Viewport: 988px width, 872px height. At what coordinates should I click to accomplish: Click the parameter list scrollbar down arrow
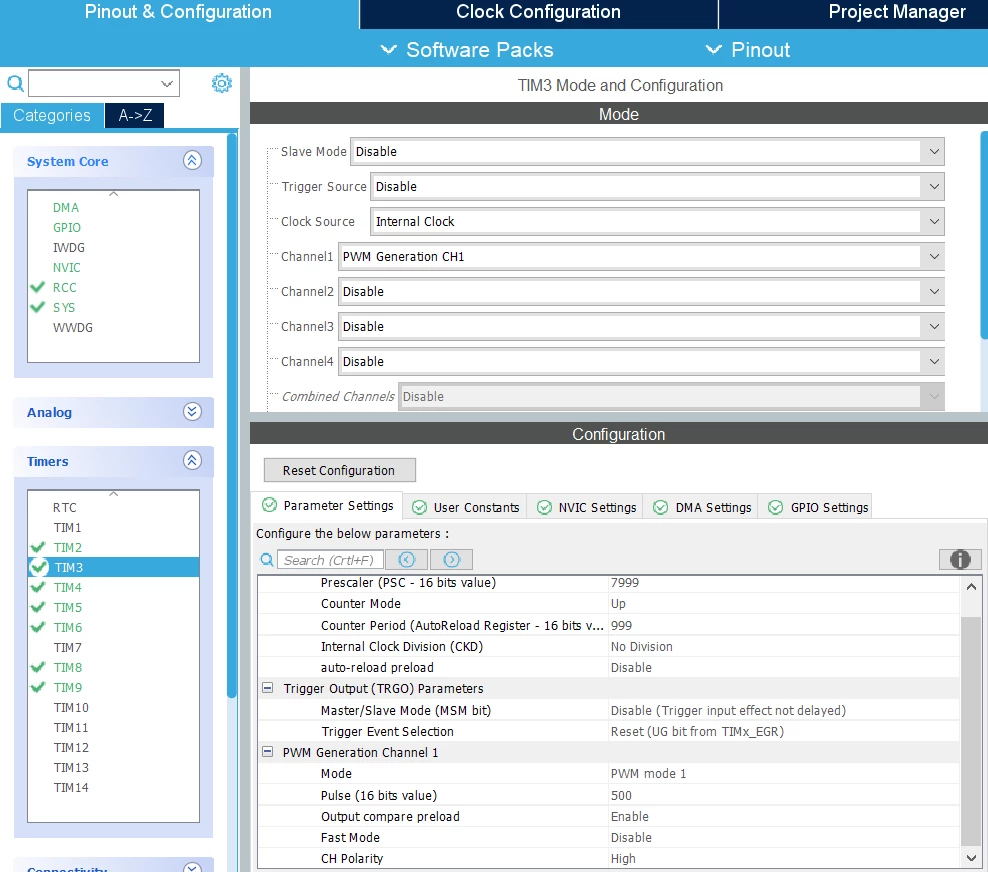pos(971,858)
